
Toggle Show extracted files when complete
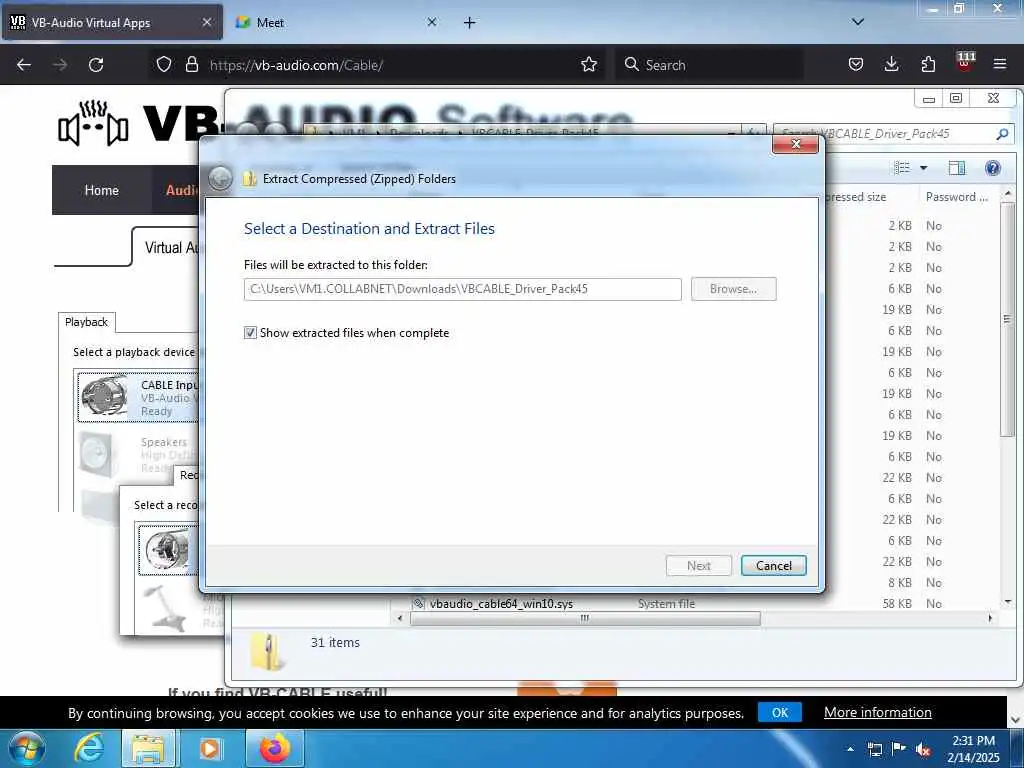click(250, 332)
